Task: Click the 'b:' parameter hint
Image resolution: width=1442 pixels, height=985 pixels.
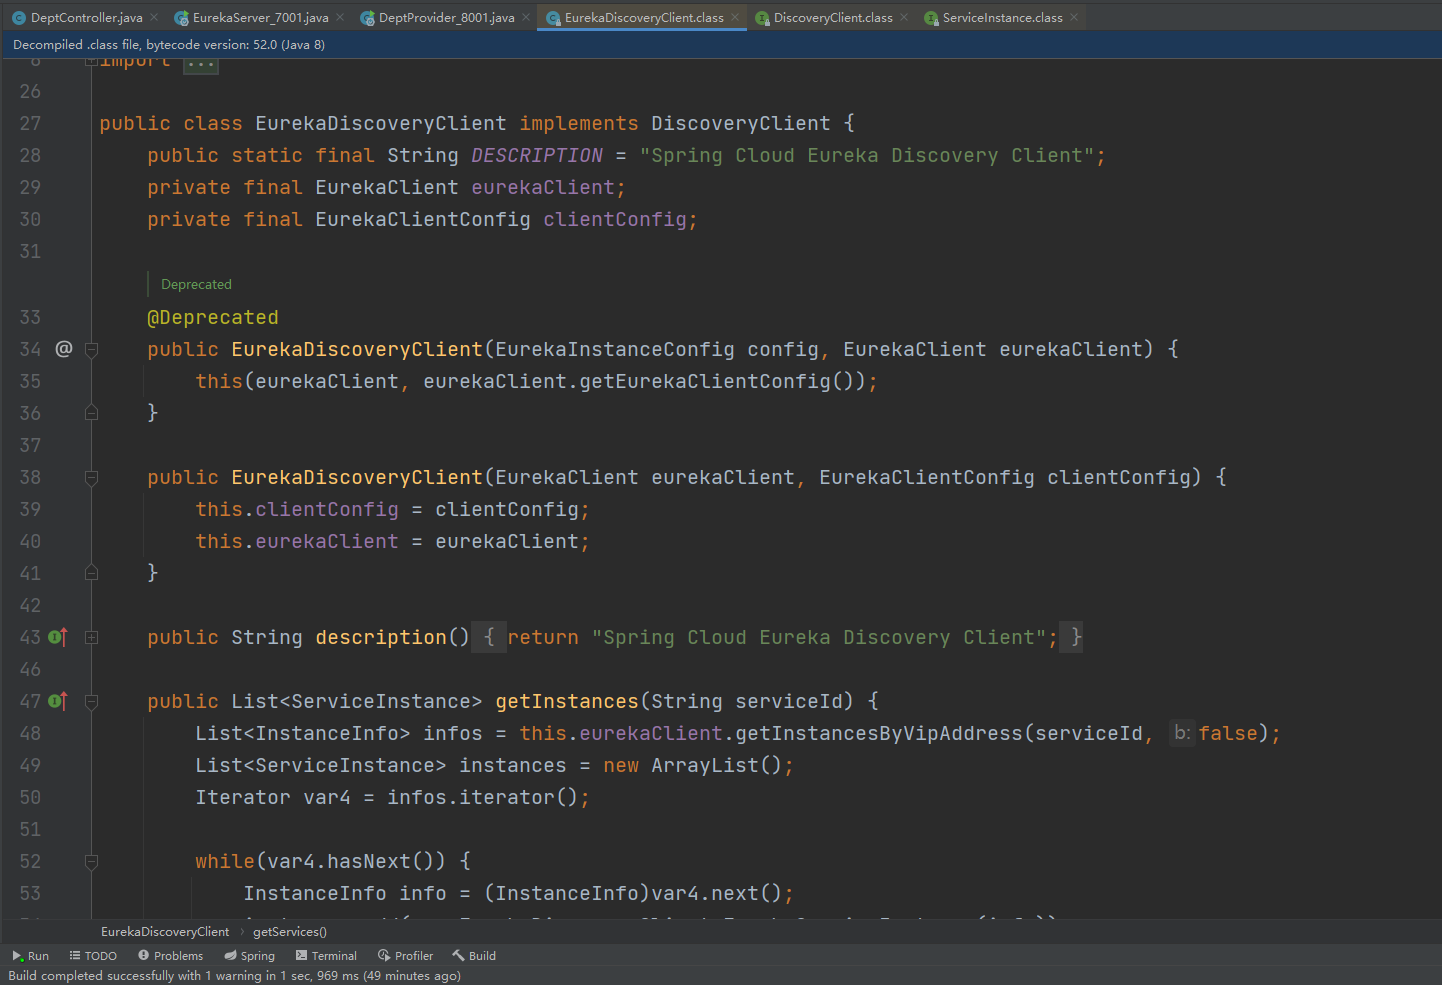Action: 1182,733
